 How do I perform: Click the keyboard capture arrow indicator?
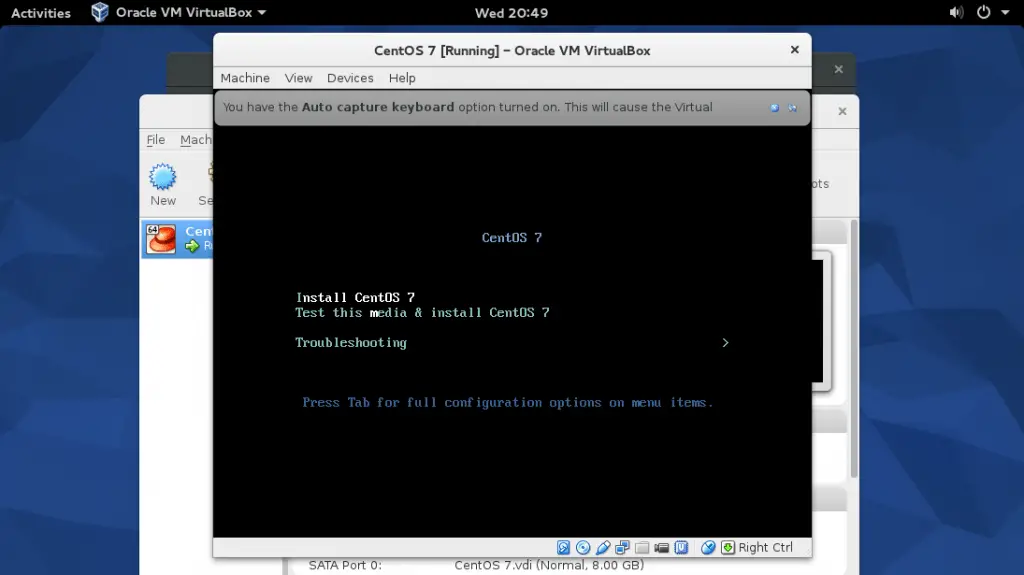pyautogui.click(x=728, y=548)
